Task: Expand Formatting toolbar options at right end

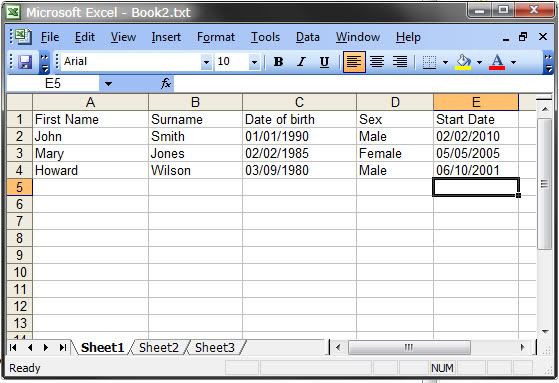Action: coord(548,62)
